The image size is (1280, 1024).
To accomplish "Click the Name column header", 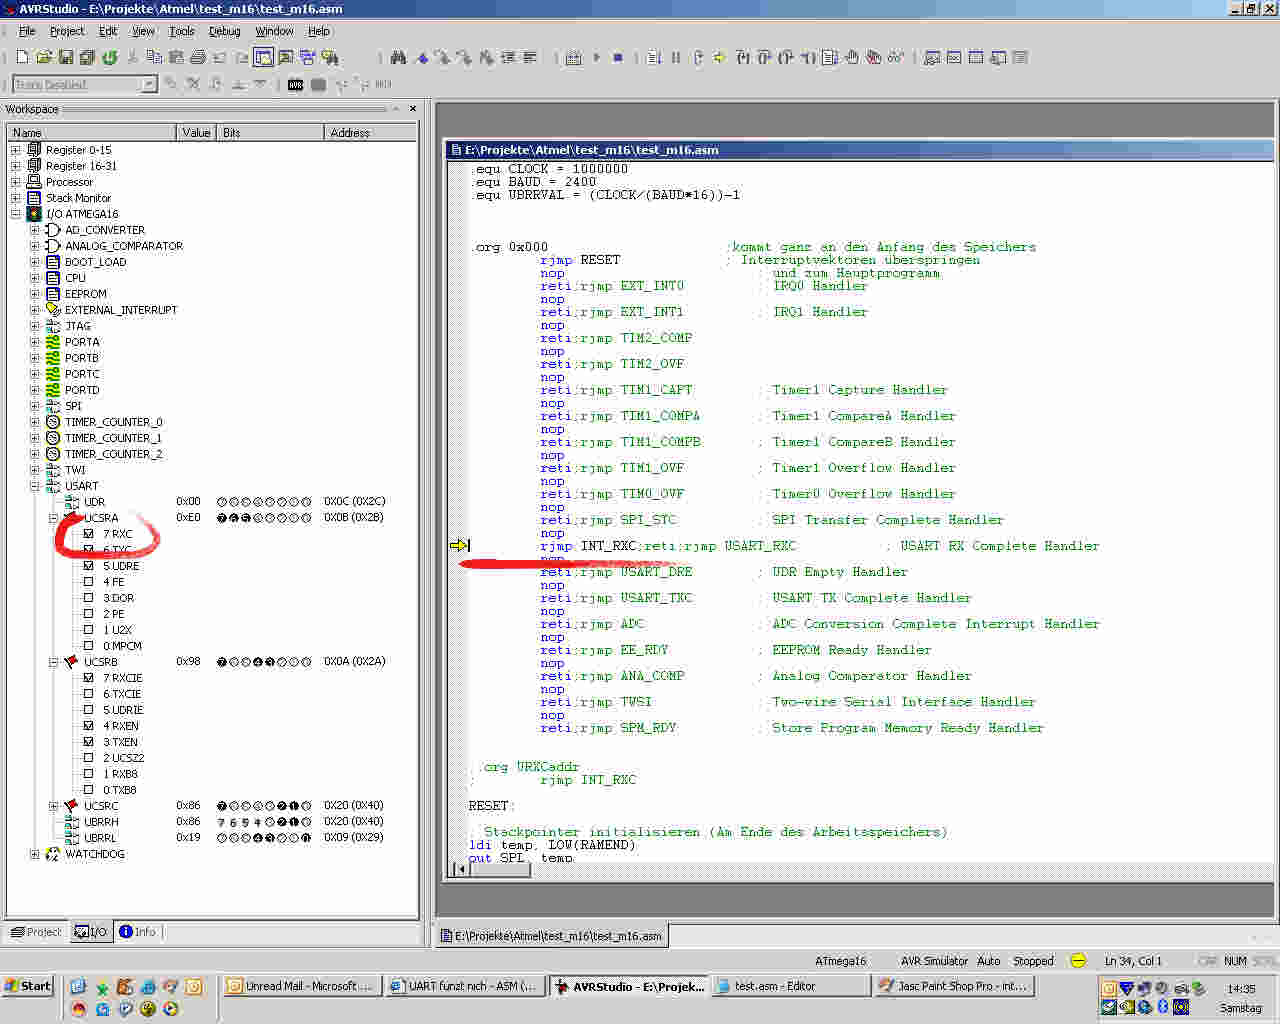I will [x=92, y=132].
